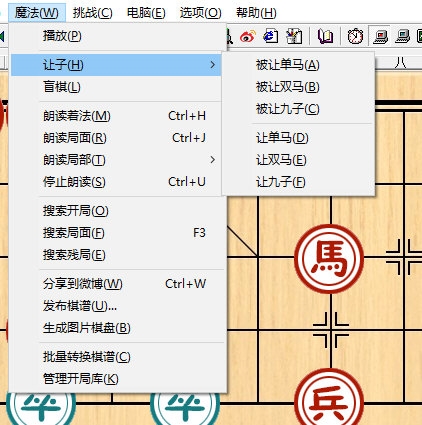This screenshot has height=425, width=422.
Task: Pick 让九子(F) in submenu
Action: click(x=299, y=182)
